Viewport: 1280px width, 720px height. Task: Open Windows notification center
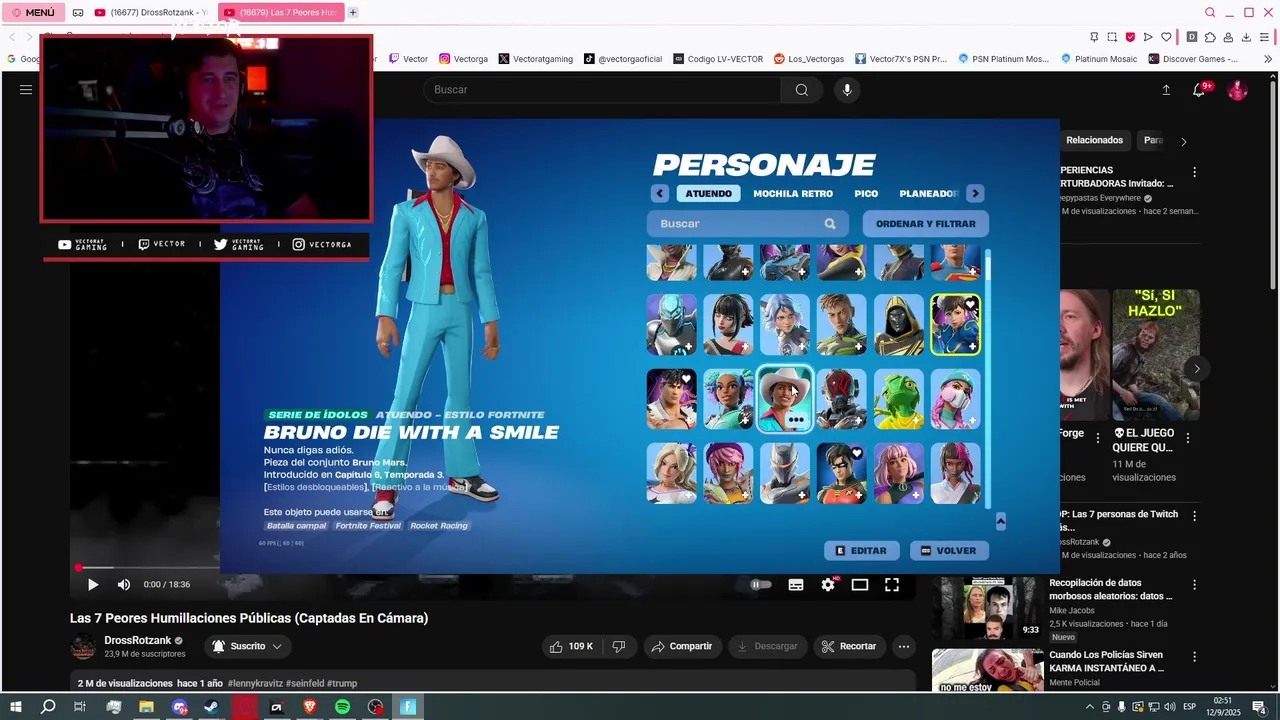(x=1260, y=707)
